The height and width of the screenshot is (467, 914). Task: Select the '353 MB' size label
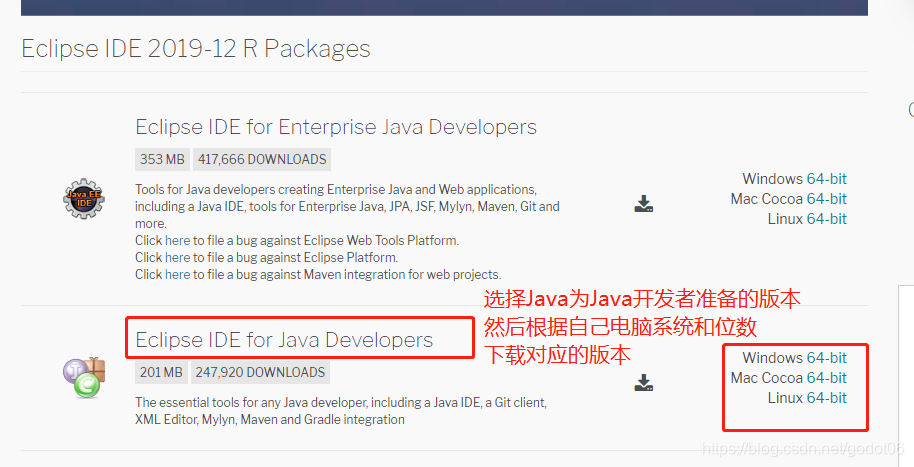[162, 159]
